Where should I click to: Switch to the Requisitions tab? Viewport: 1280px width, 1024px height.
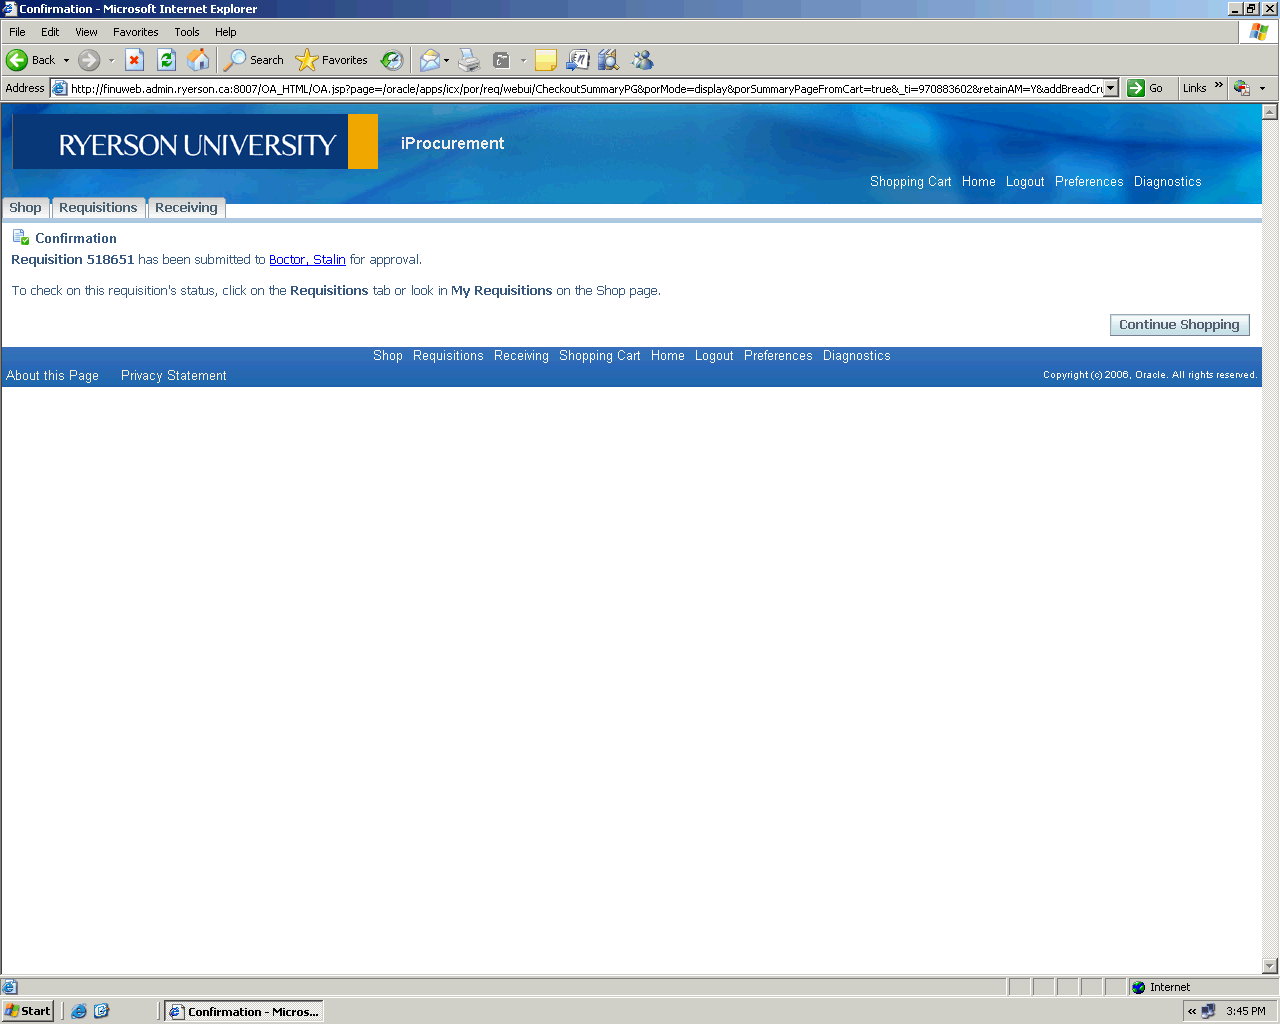(98, 208)
